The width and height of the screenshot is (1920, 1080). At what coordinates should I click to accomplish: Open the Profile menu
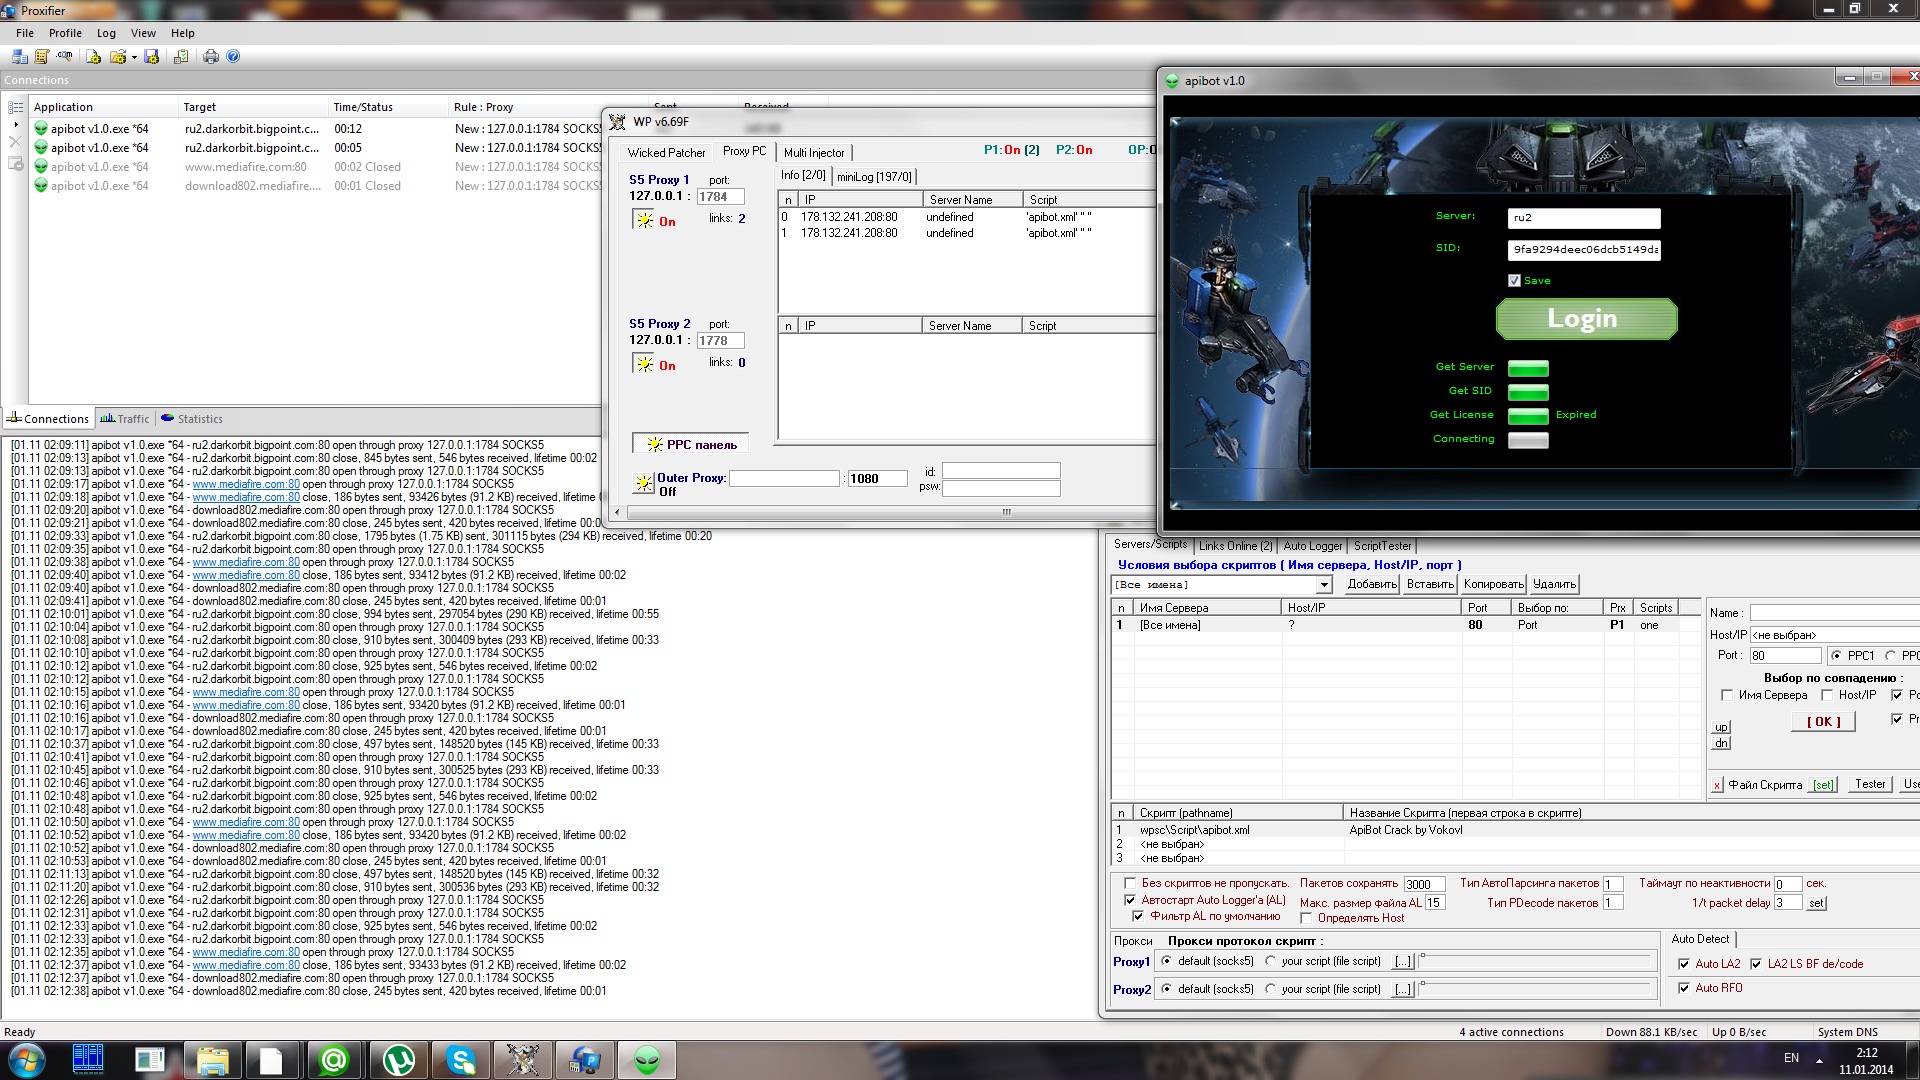pos(65,33)
